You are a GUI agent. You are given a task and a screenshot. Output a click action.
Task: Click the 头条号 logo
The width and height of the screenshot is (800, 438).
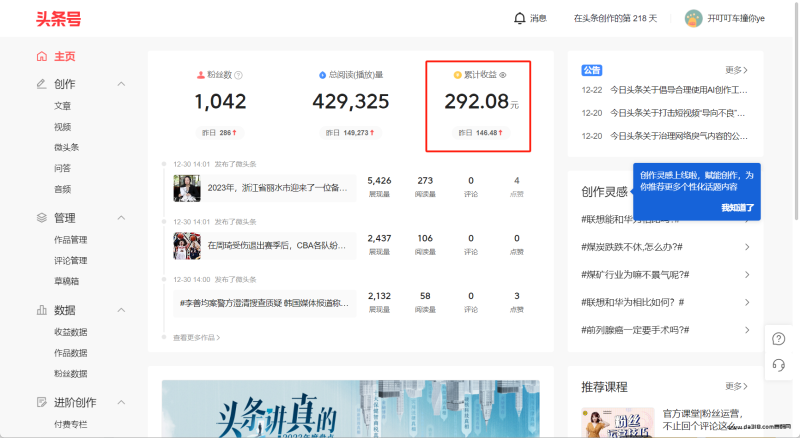click(x=59, y=19)
